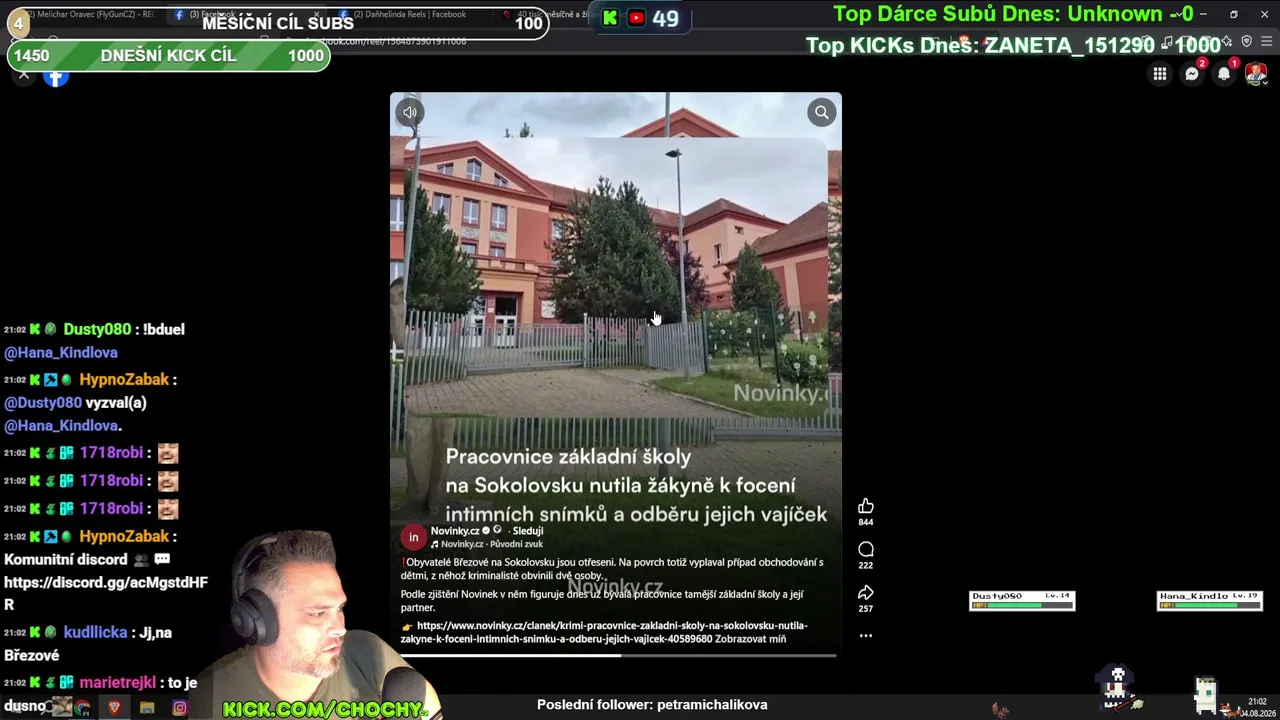Click the discord.gg link in stream chat

(x=106, y=593)
